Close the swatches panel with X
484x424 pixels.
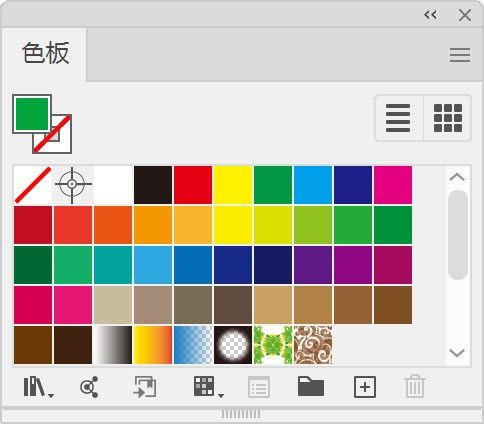(465, 15)
